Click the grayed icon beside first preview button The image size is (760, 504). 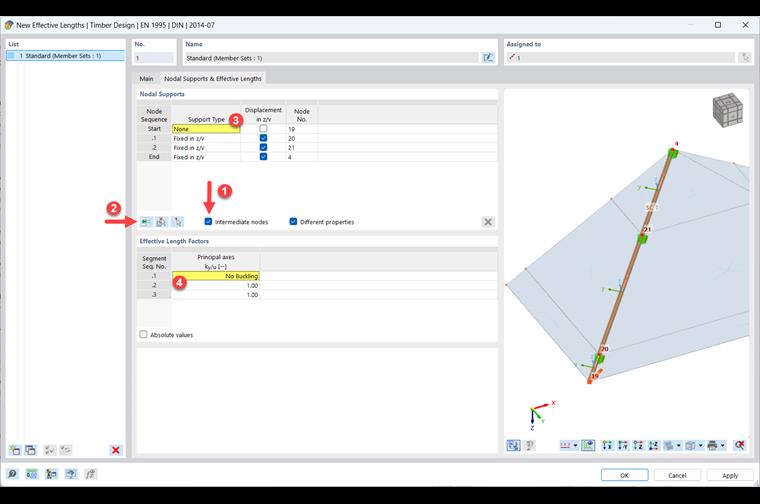tap(530, 445)
